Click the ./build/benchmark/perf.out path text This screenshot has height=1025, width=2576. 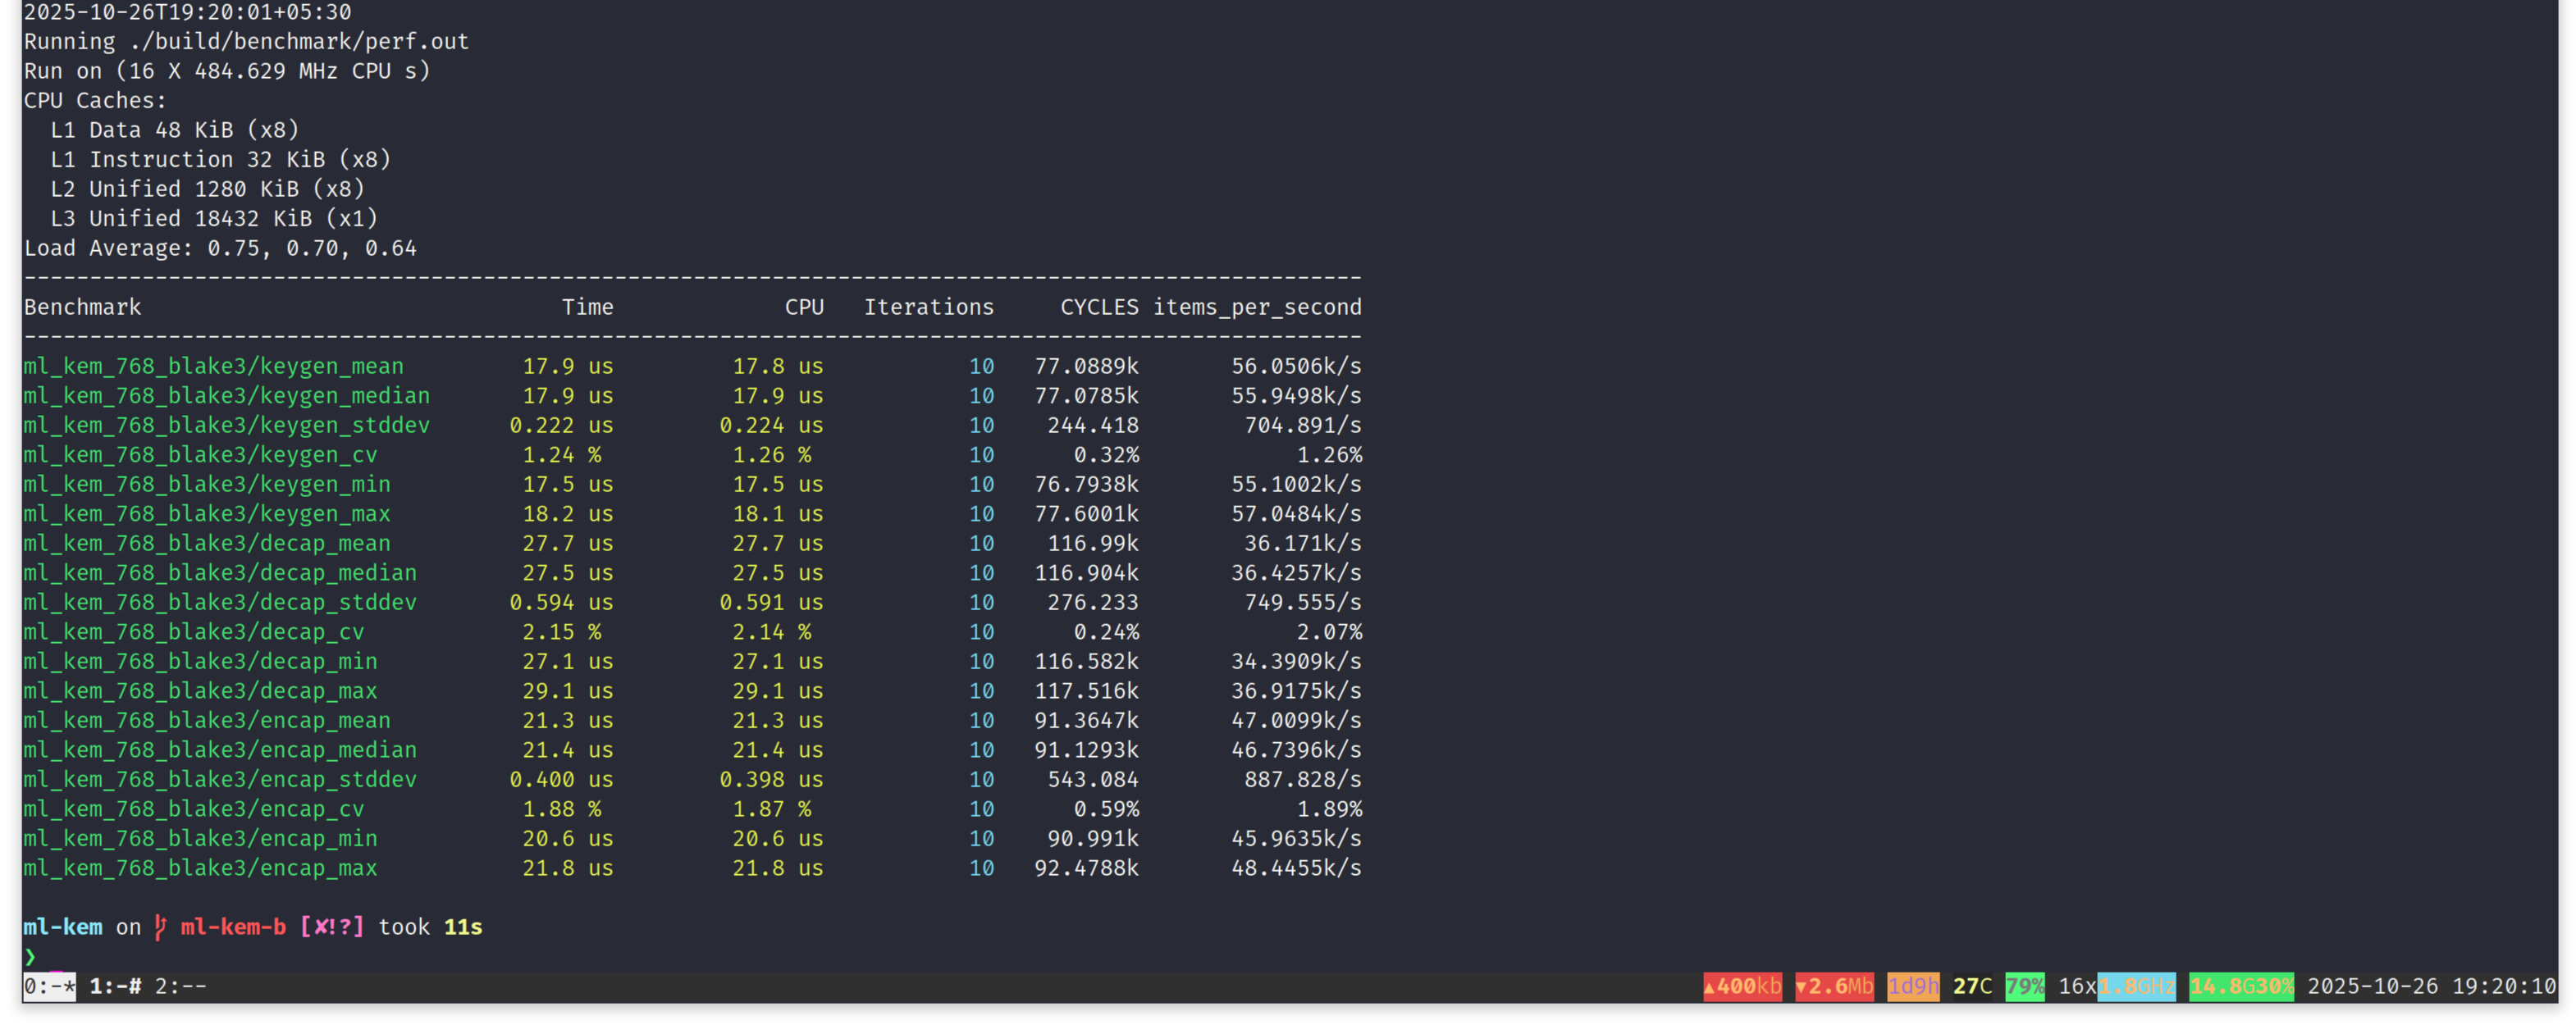(299, 42)
